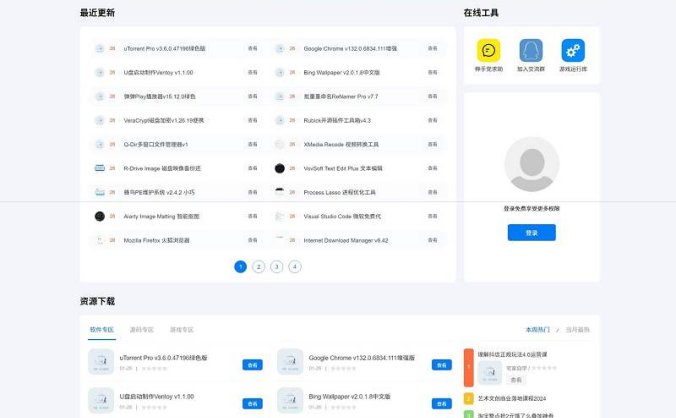676x418 pixels.
Task: Click blue 查看 button for Google Chrome card
Action: [x=442, y=365]
